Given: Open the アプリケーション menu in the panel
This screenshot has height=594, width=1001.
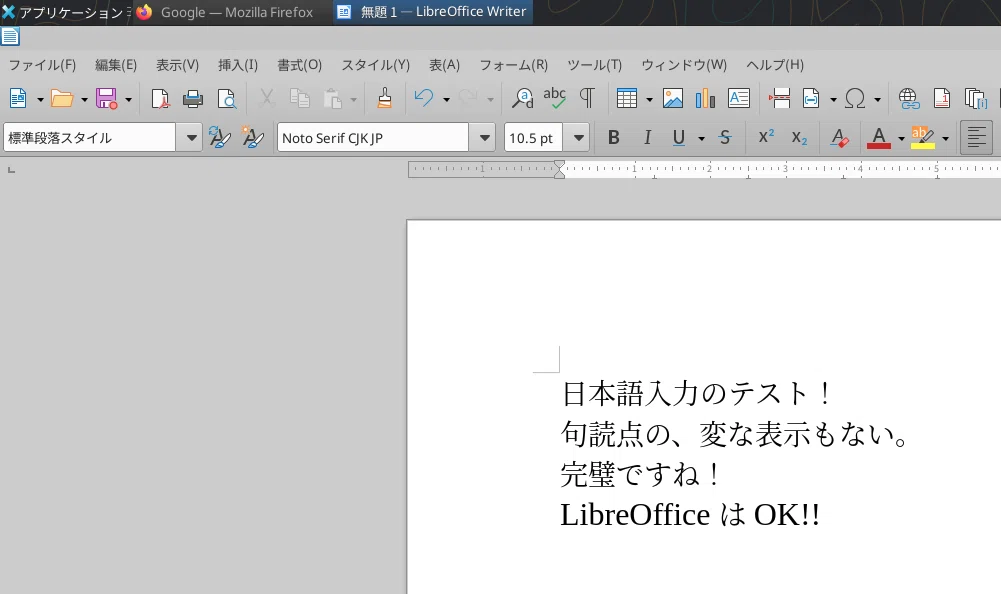Looking at the screenshot, I should coord(66,12).
